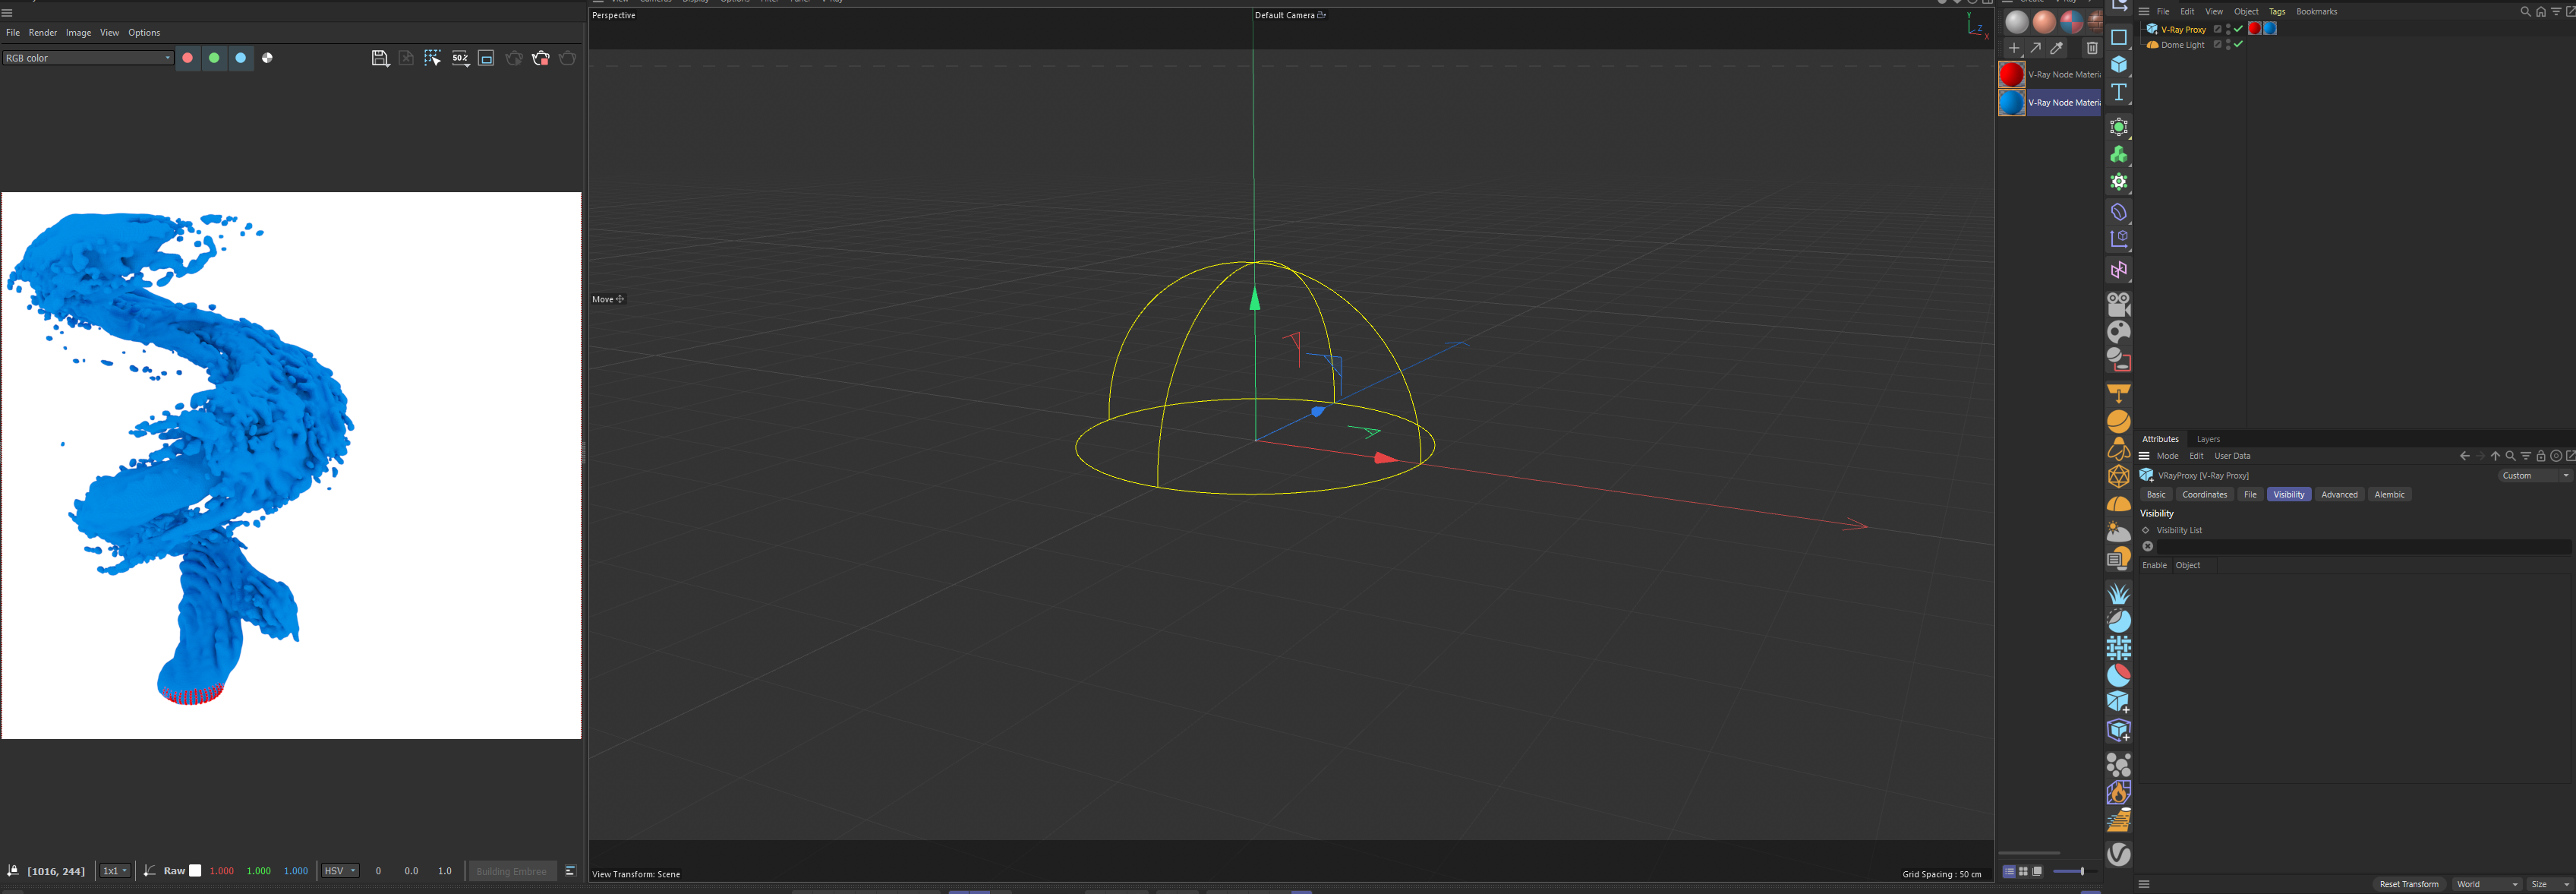Click the Building Embree progress bar
The image size is (2576, 894).
coord(512,871)
